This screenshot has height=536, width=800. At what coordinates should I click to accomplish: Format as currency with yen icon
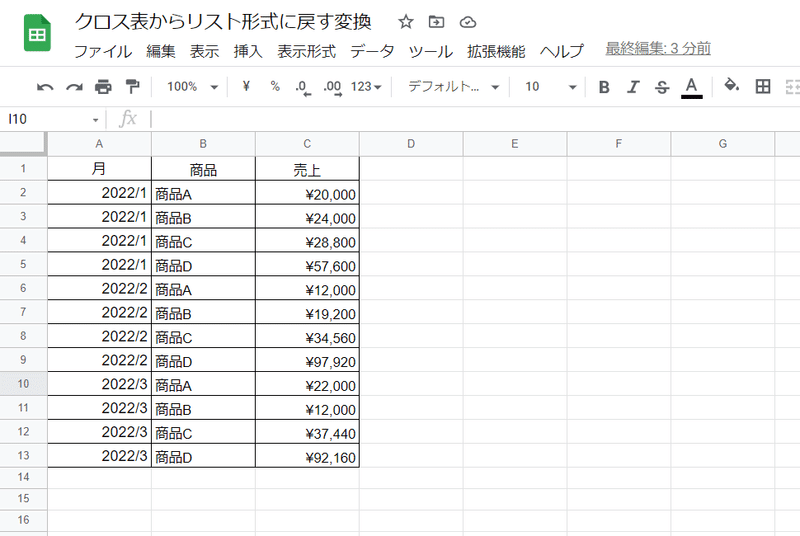pos(246,87)
